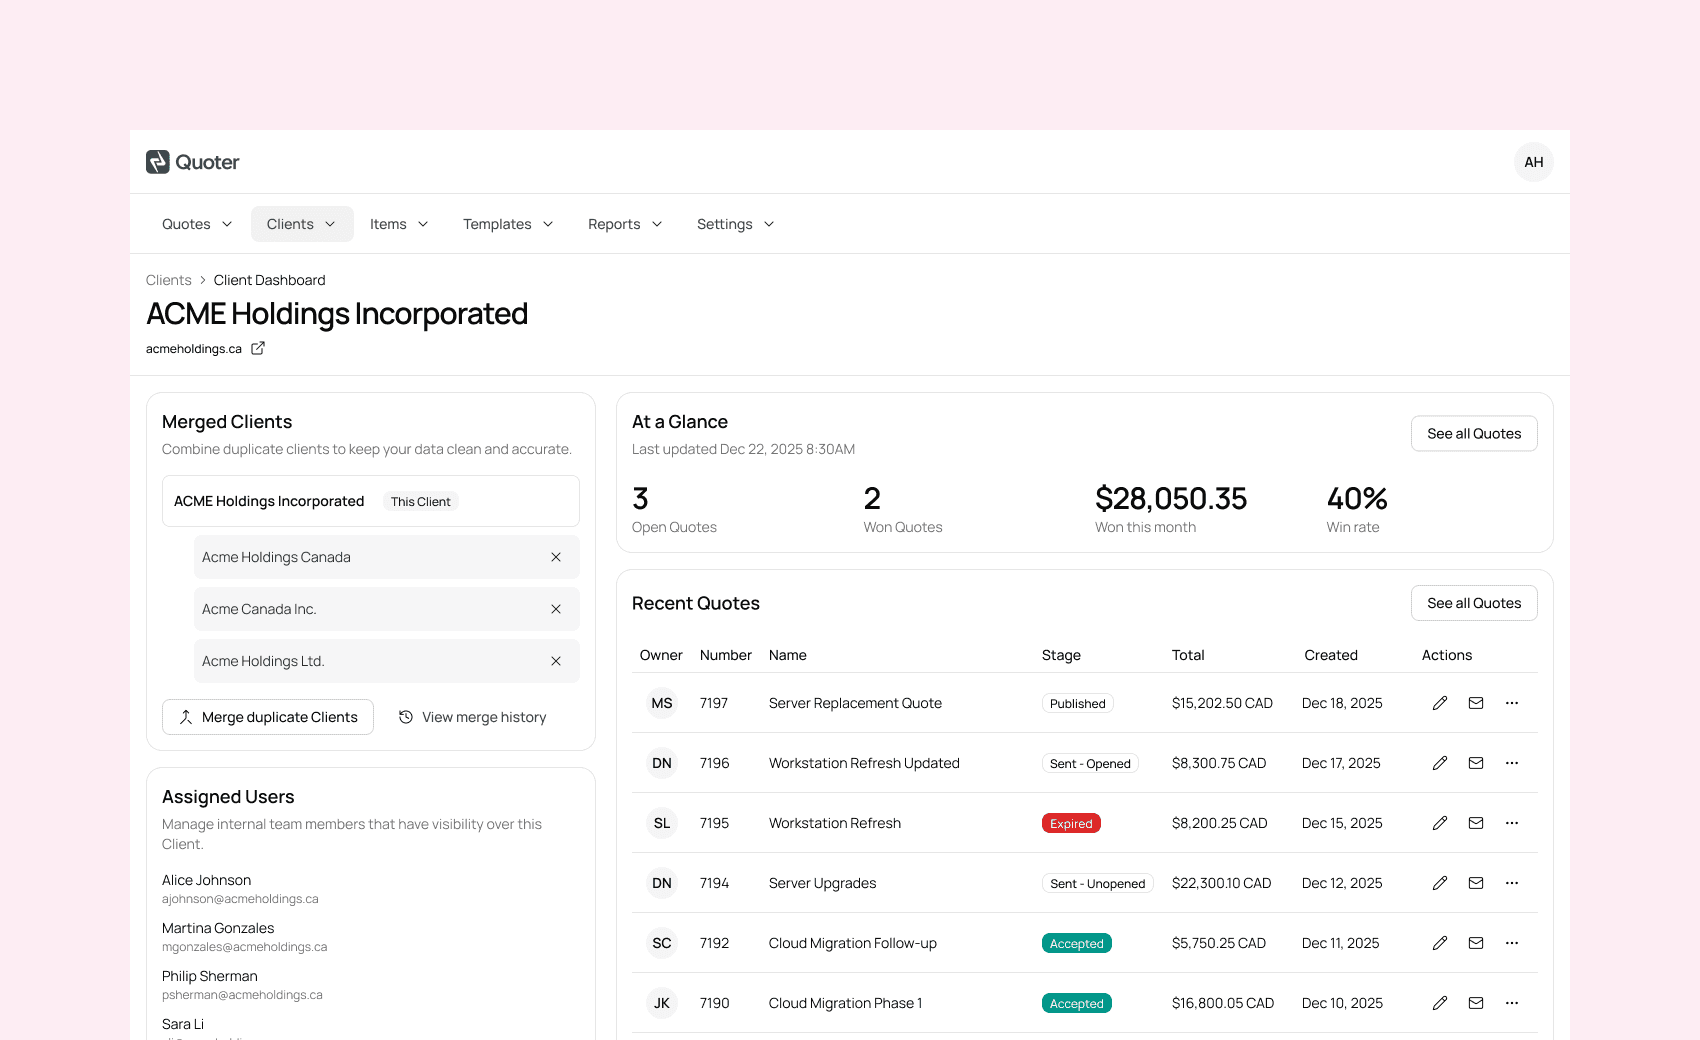Email quote 7190 using envelope icon
The width and height of the screenshot is (1700, 1040).
click(1476, 1003)
